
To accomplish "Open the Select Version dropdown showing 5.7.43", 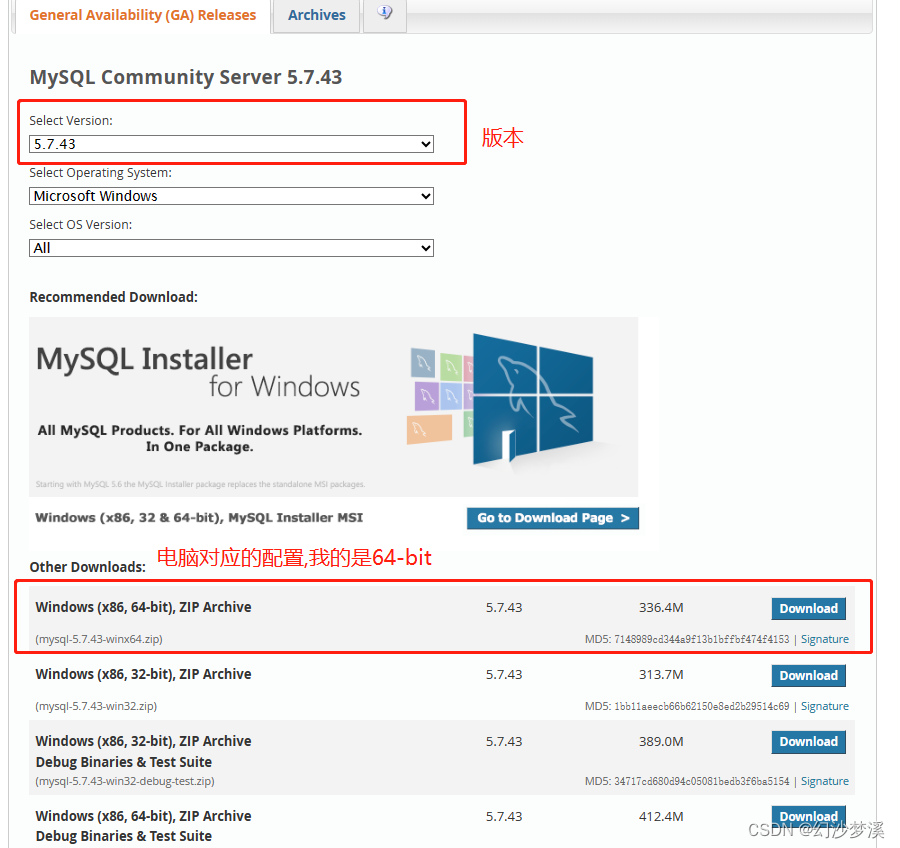I will (x=231, y=144).
